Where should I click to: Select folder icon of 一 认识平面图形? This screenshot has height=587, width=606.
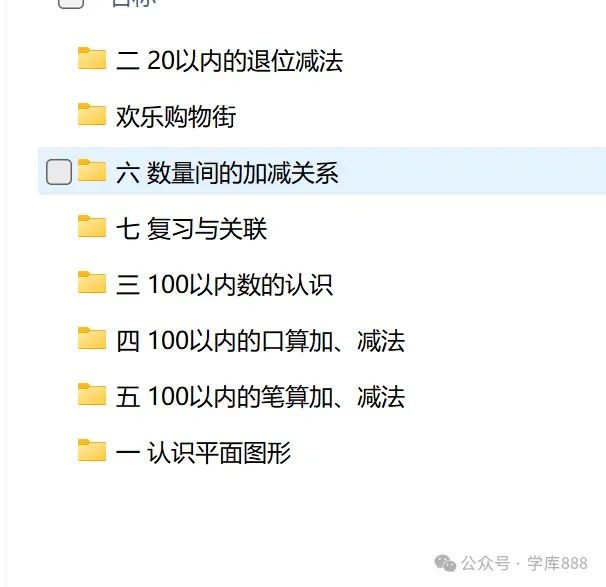pyautogui.click(x=92, y=451)
